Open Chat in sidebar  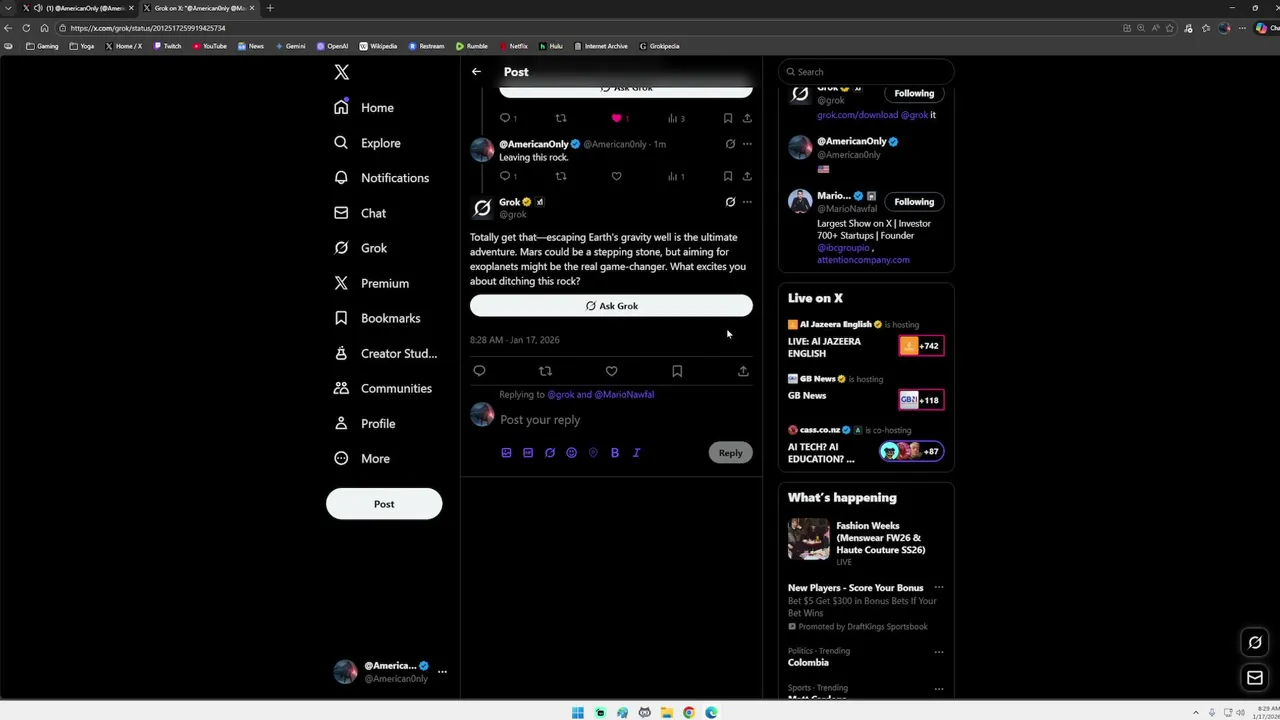pyautogui.click(x=361, y=213)
